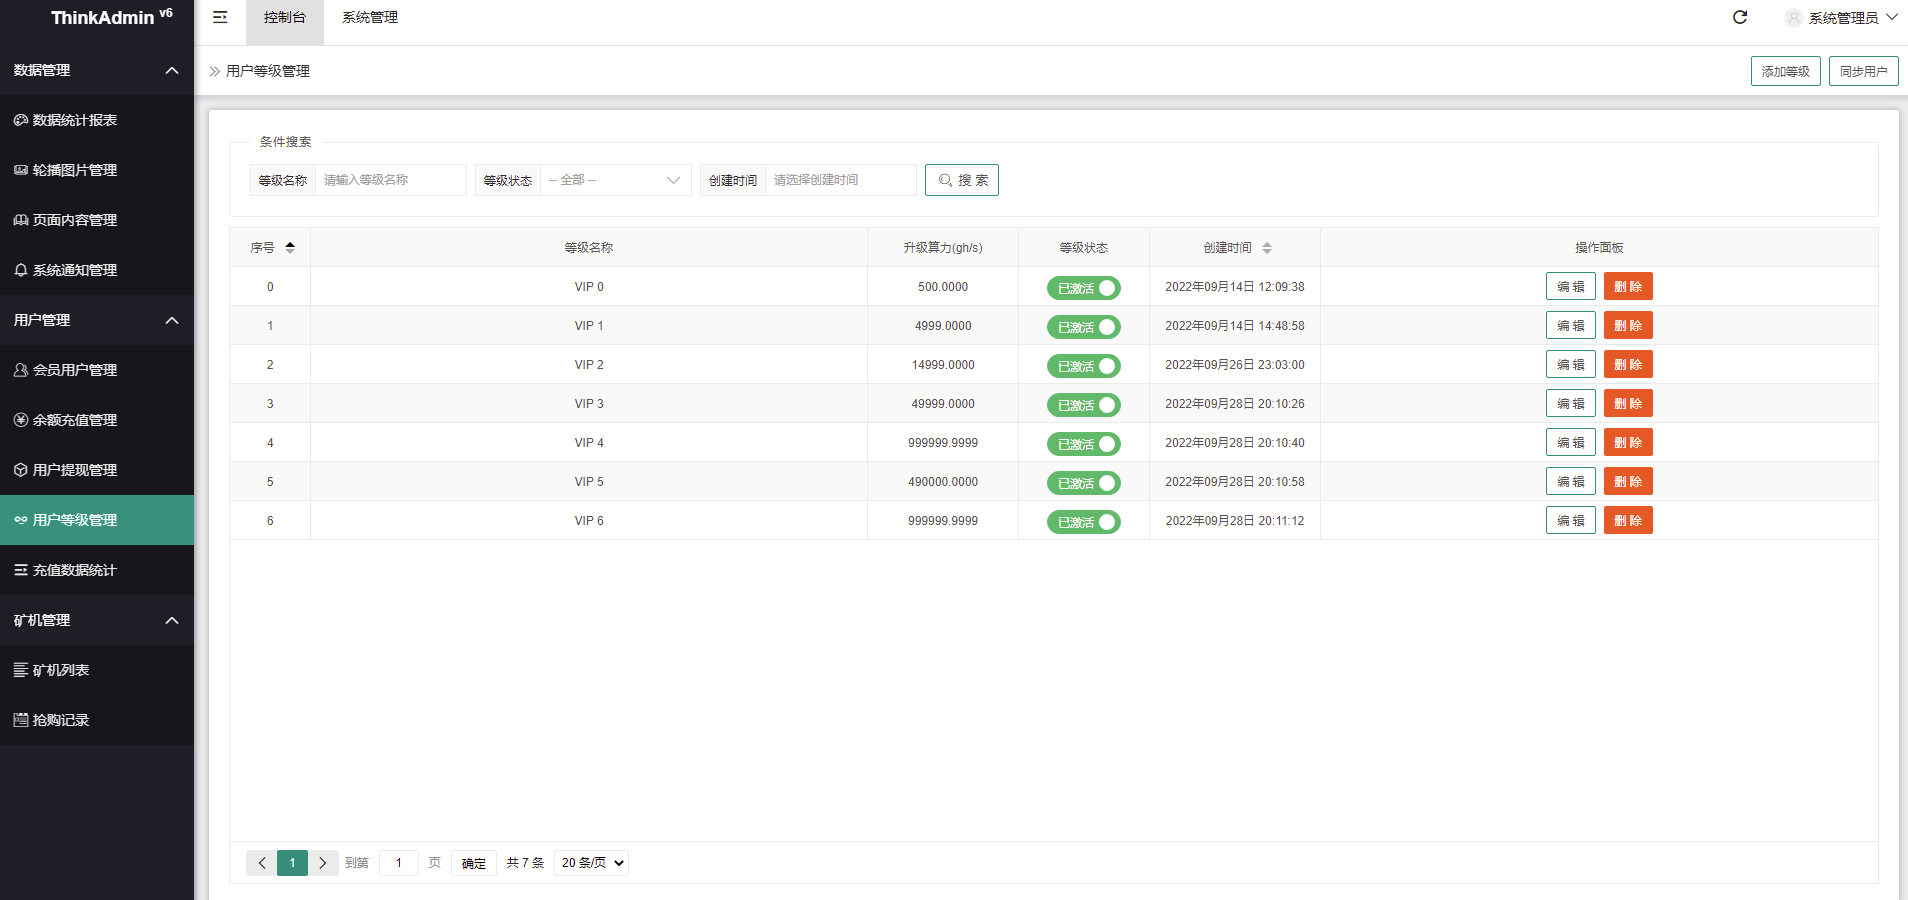1908x900 pixels.
Task: Click the sidebar collapse hamburger icon
Action: tap(220, 18)
